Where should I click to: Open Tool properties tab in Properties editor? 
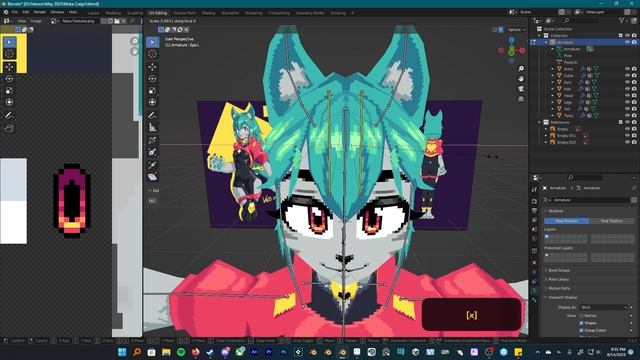(x=534, y=189)
